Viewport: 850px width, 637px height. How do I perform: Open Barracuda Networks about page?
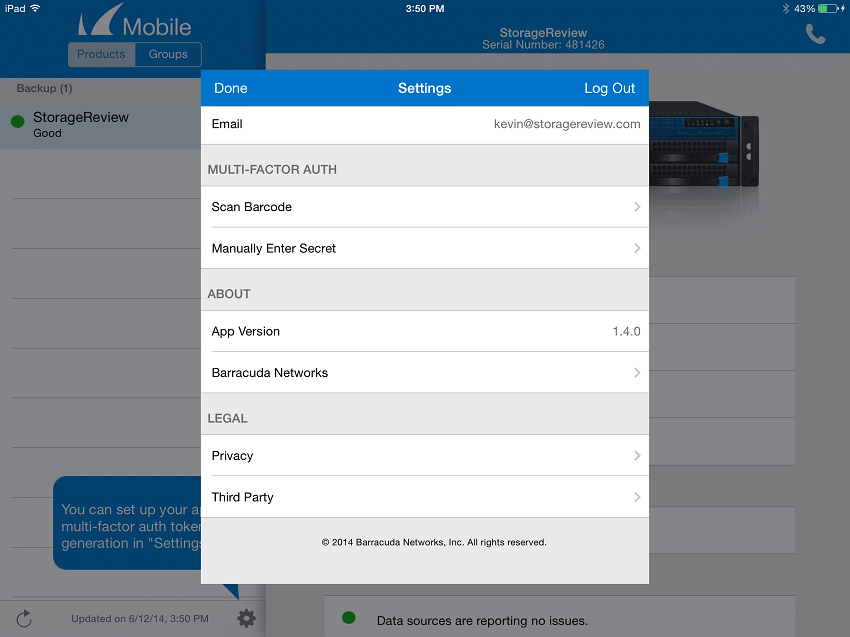[x=425, y=372]
